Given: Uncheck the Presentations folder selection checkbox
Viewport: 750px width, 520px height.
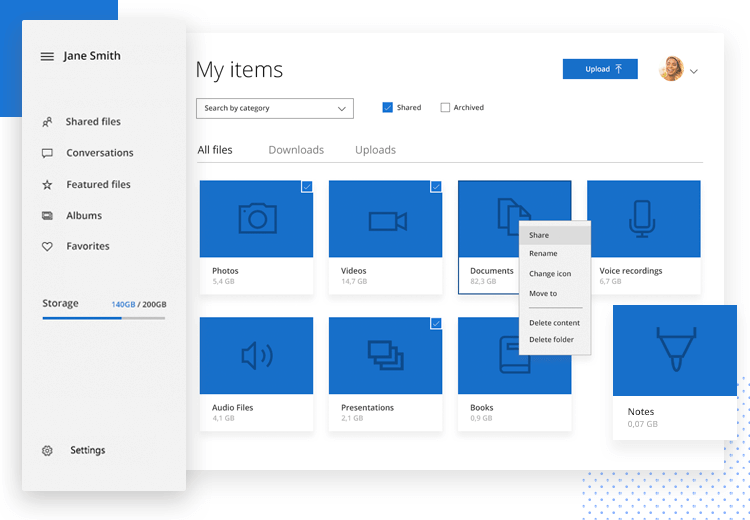Looking at the screenshot, I should [x=436, y=323].
